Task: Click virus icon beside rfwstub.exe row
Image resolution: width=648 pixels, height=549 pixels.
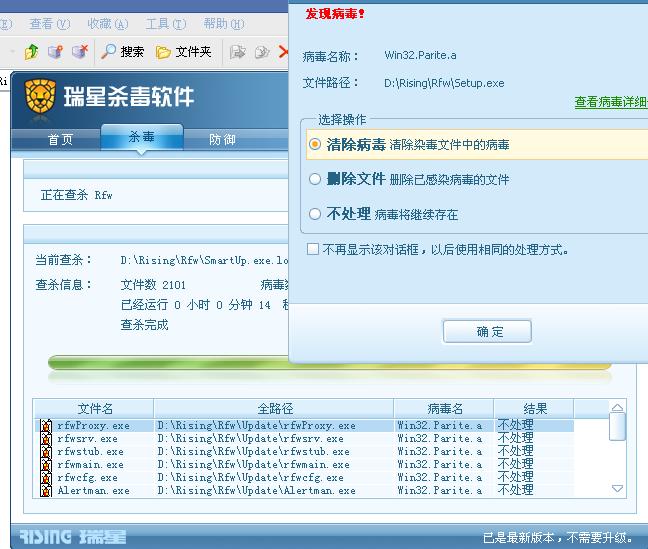Action: 46,451
